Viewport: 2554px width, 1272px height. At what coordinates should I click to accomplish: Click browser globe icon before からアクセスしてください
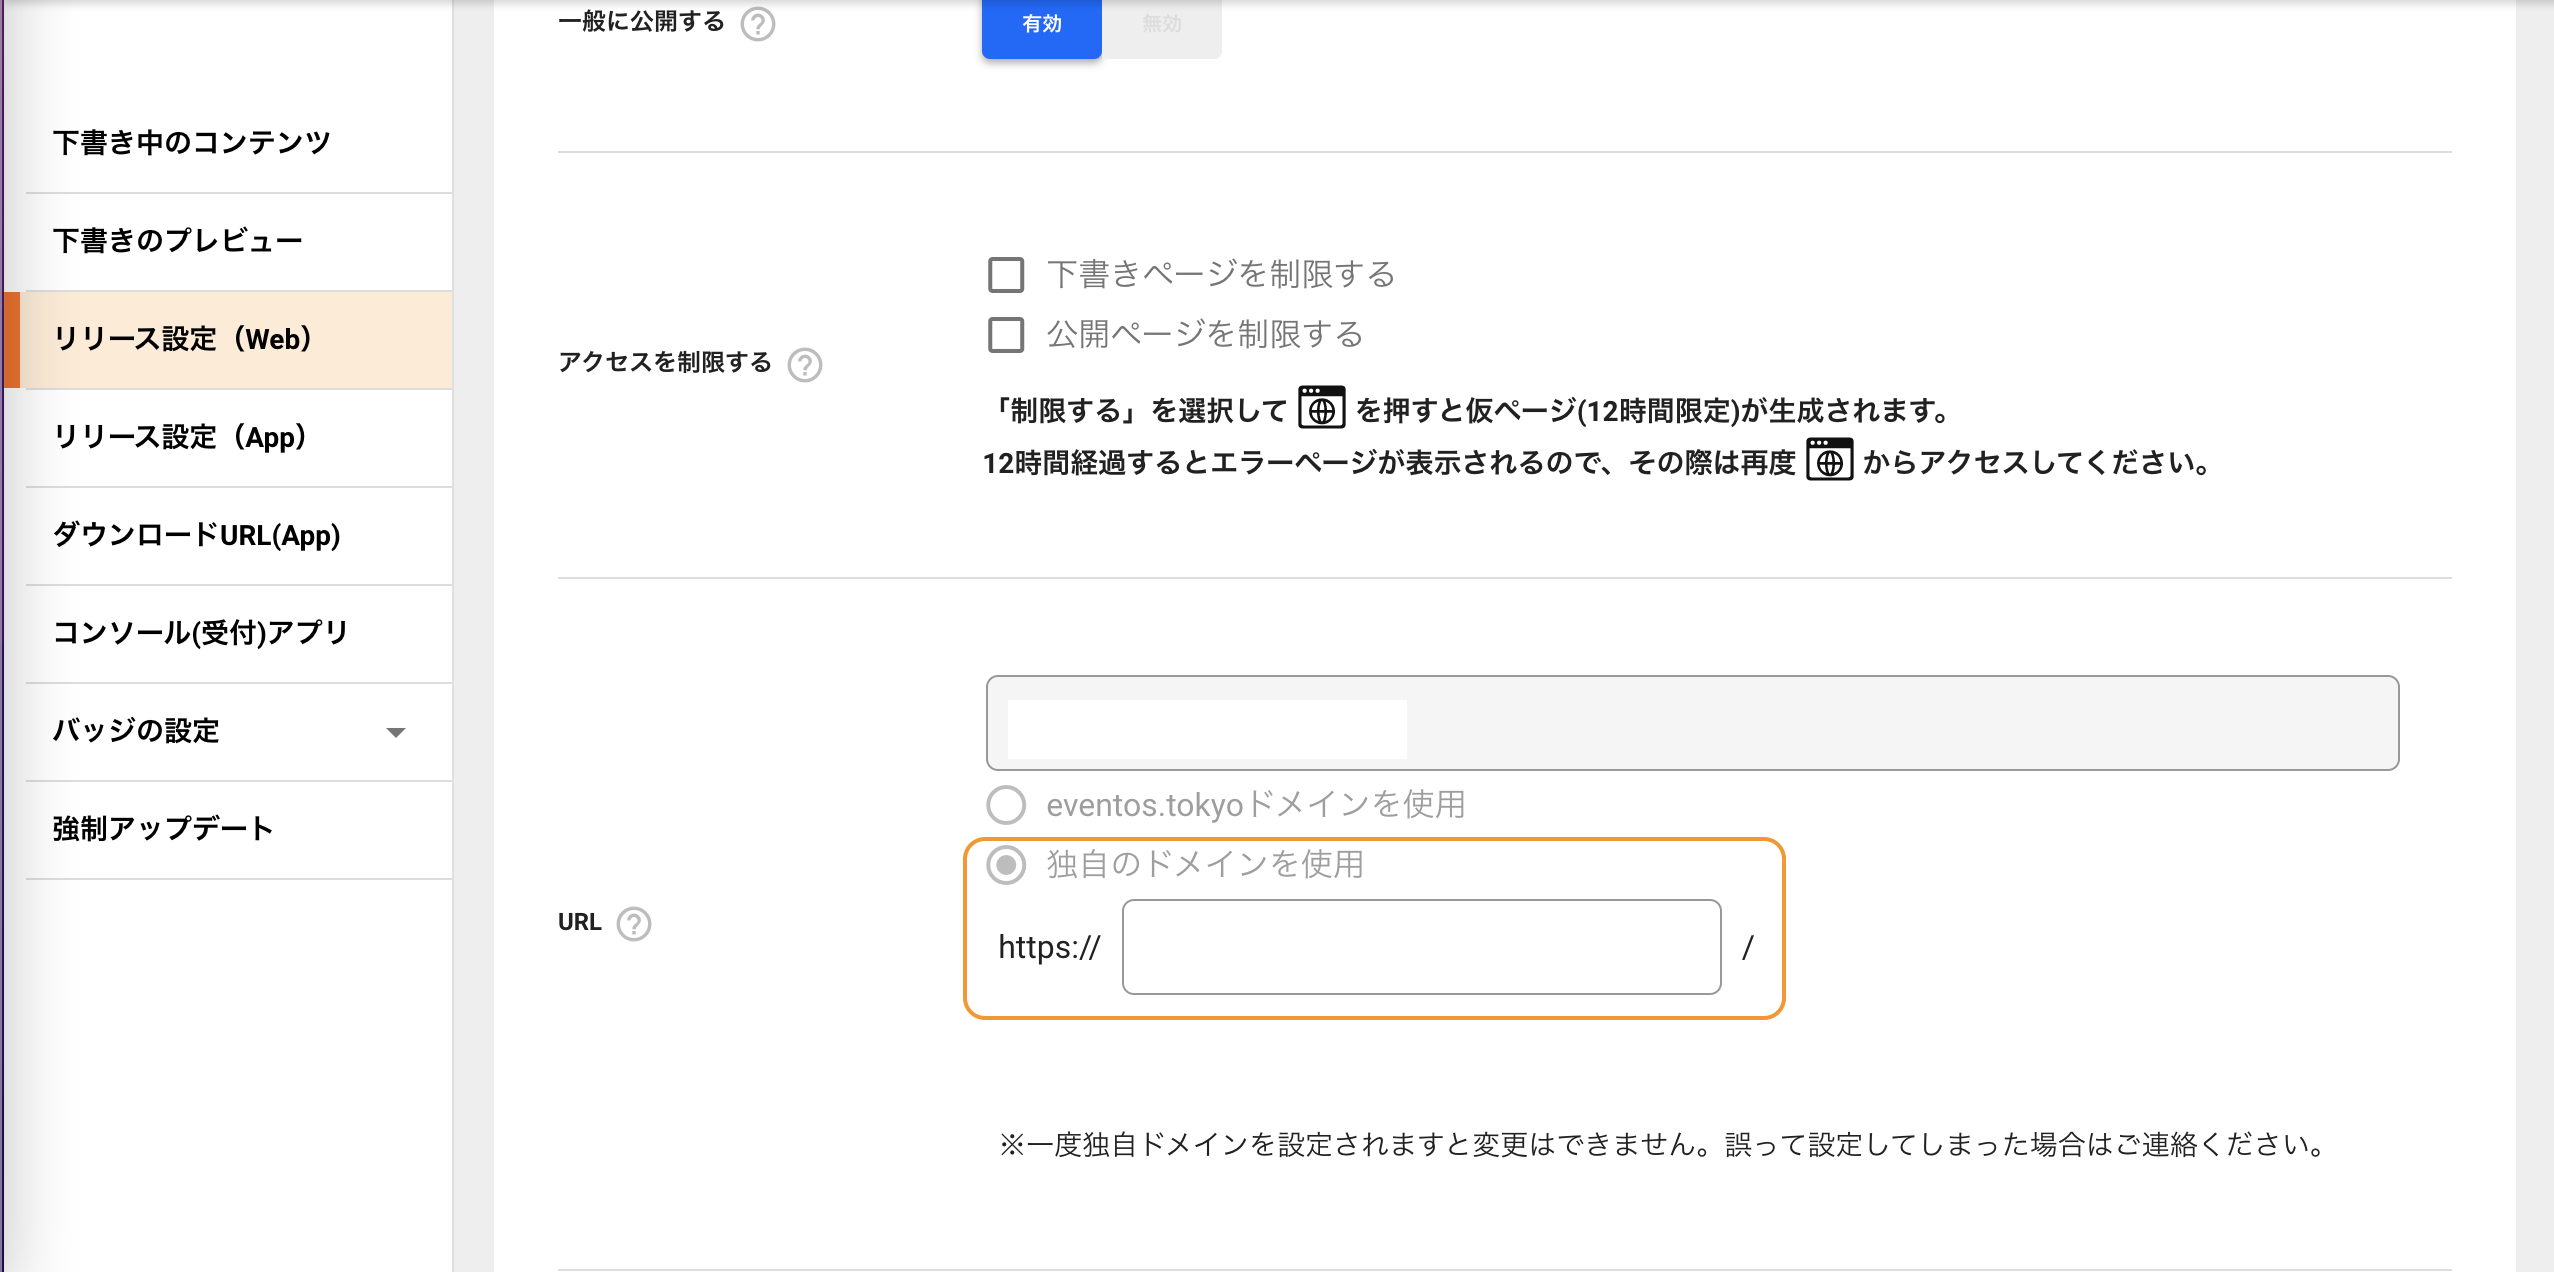[x=1829, y=460]
